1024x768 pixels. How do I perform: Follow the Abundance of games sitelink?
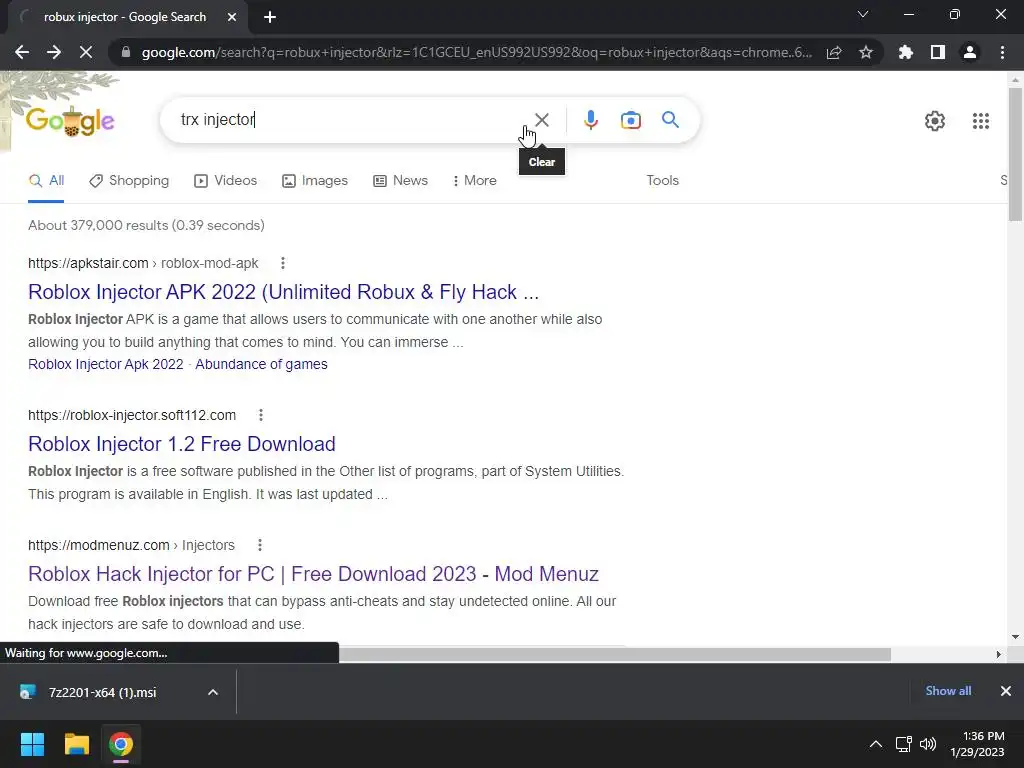coord(261,364)
